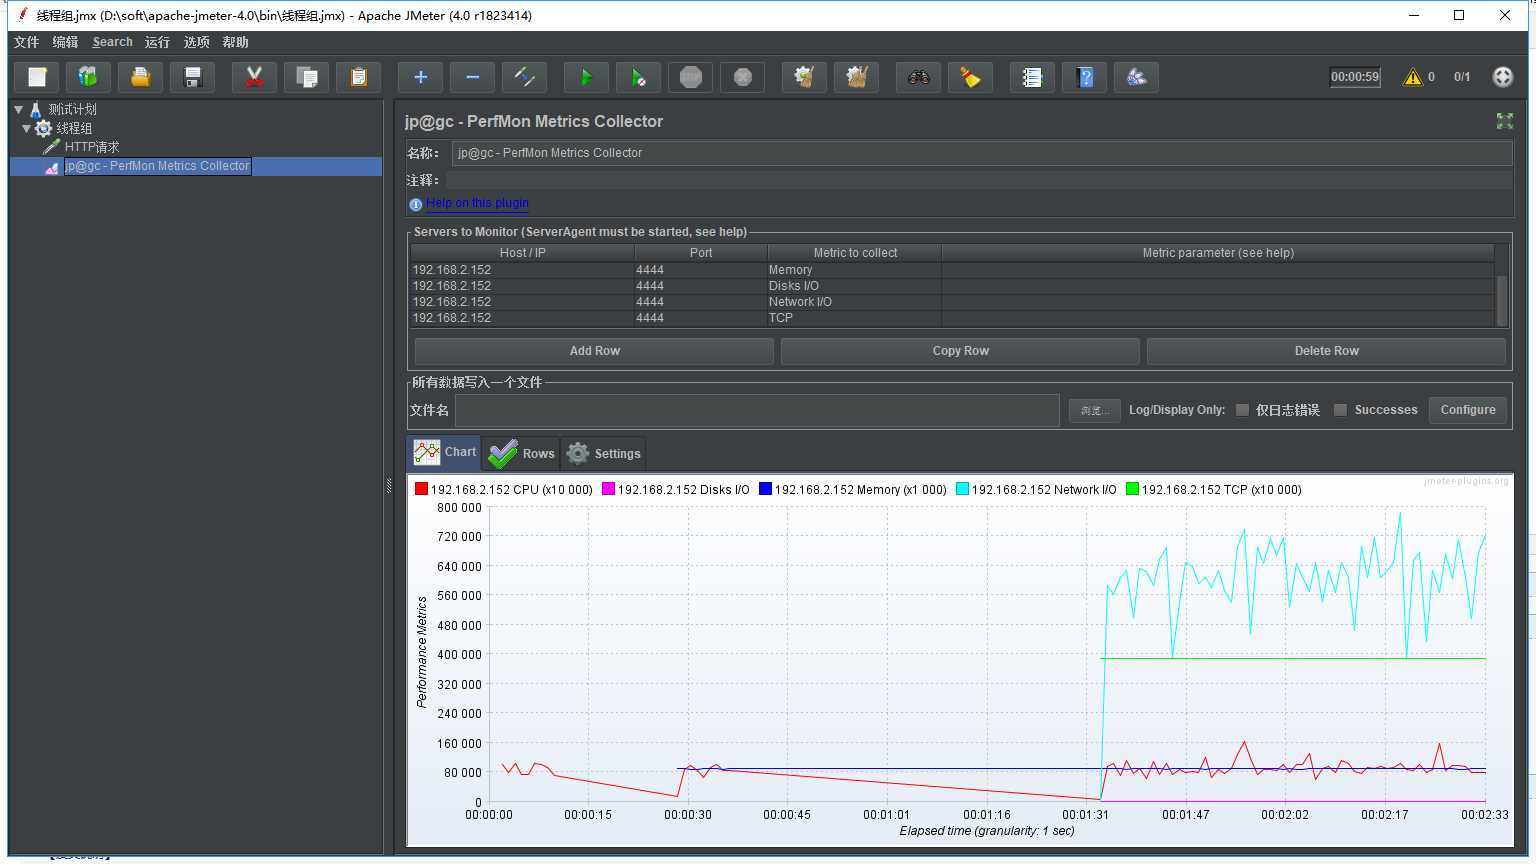Click the 浏览 browse button
The width and height of the screenshot is (1536, 864).
(1094, 410)
